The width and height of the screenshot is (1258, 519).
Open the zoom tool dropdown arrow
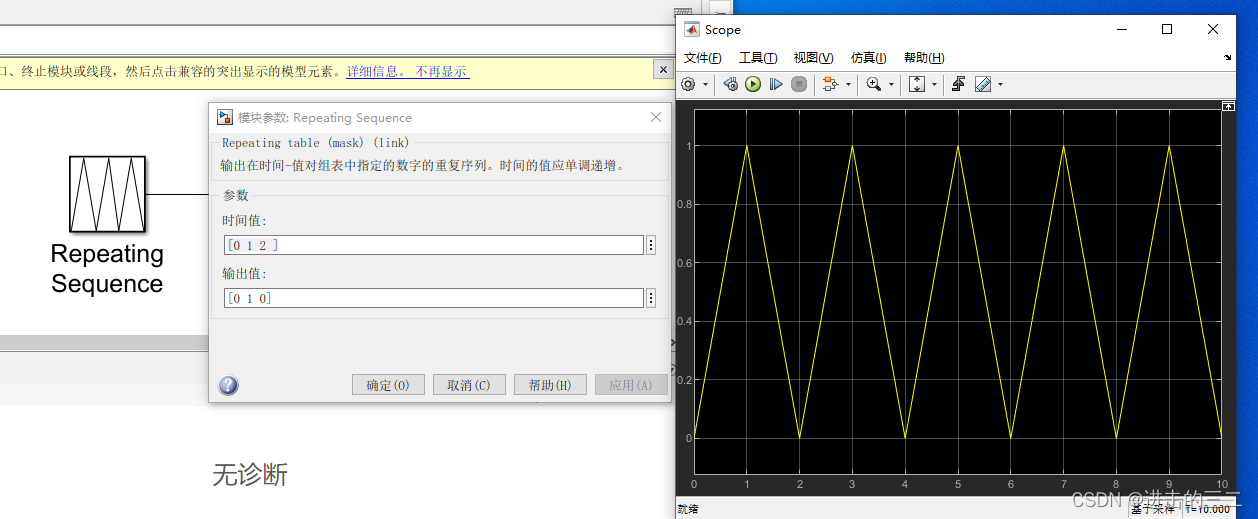(x=891, y=85)
